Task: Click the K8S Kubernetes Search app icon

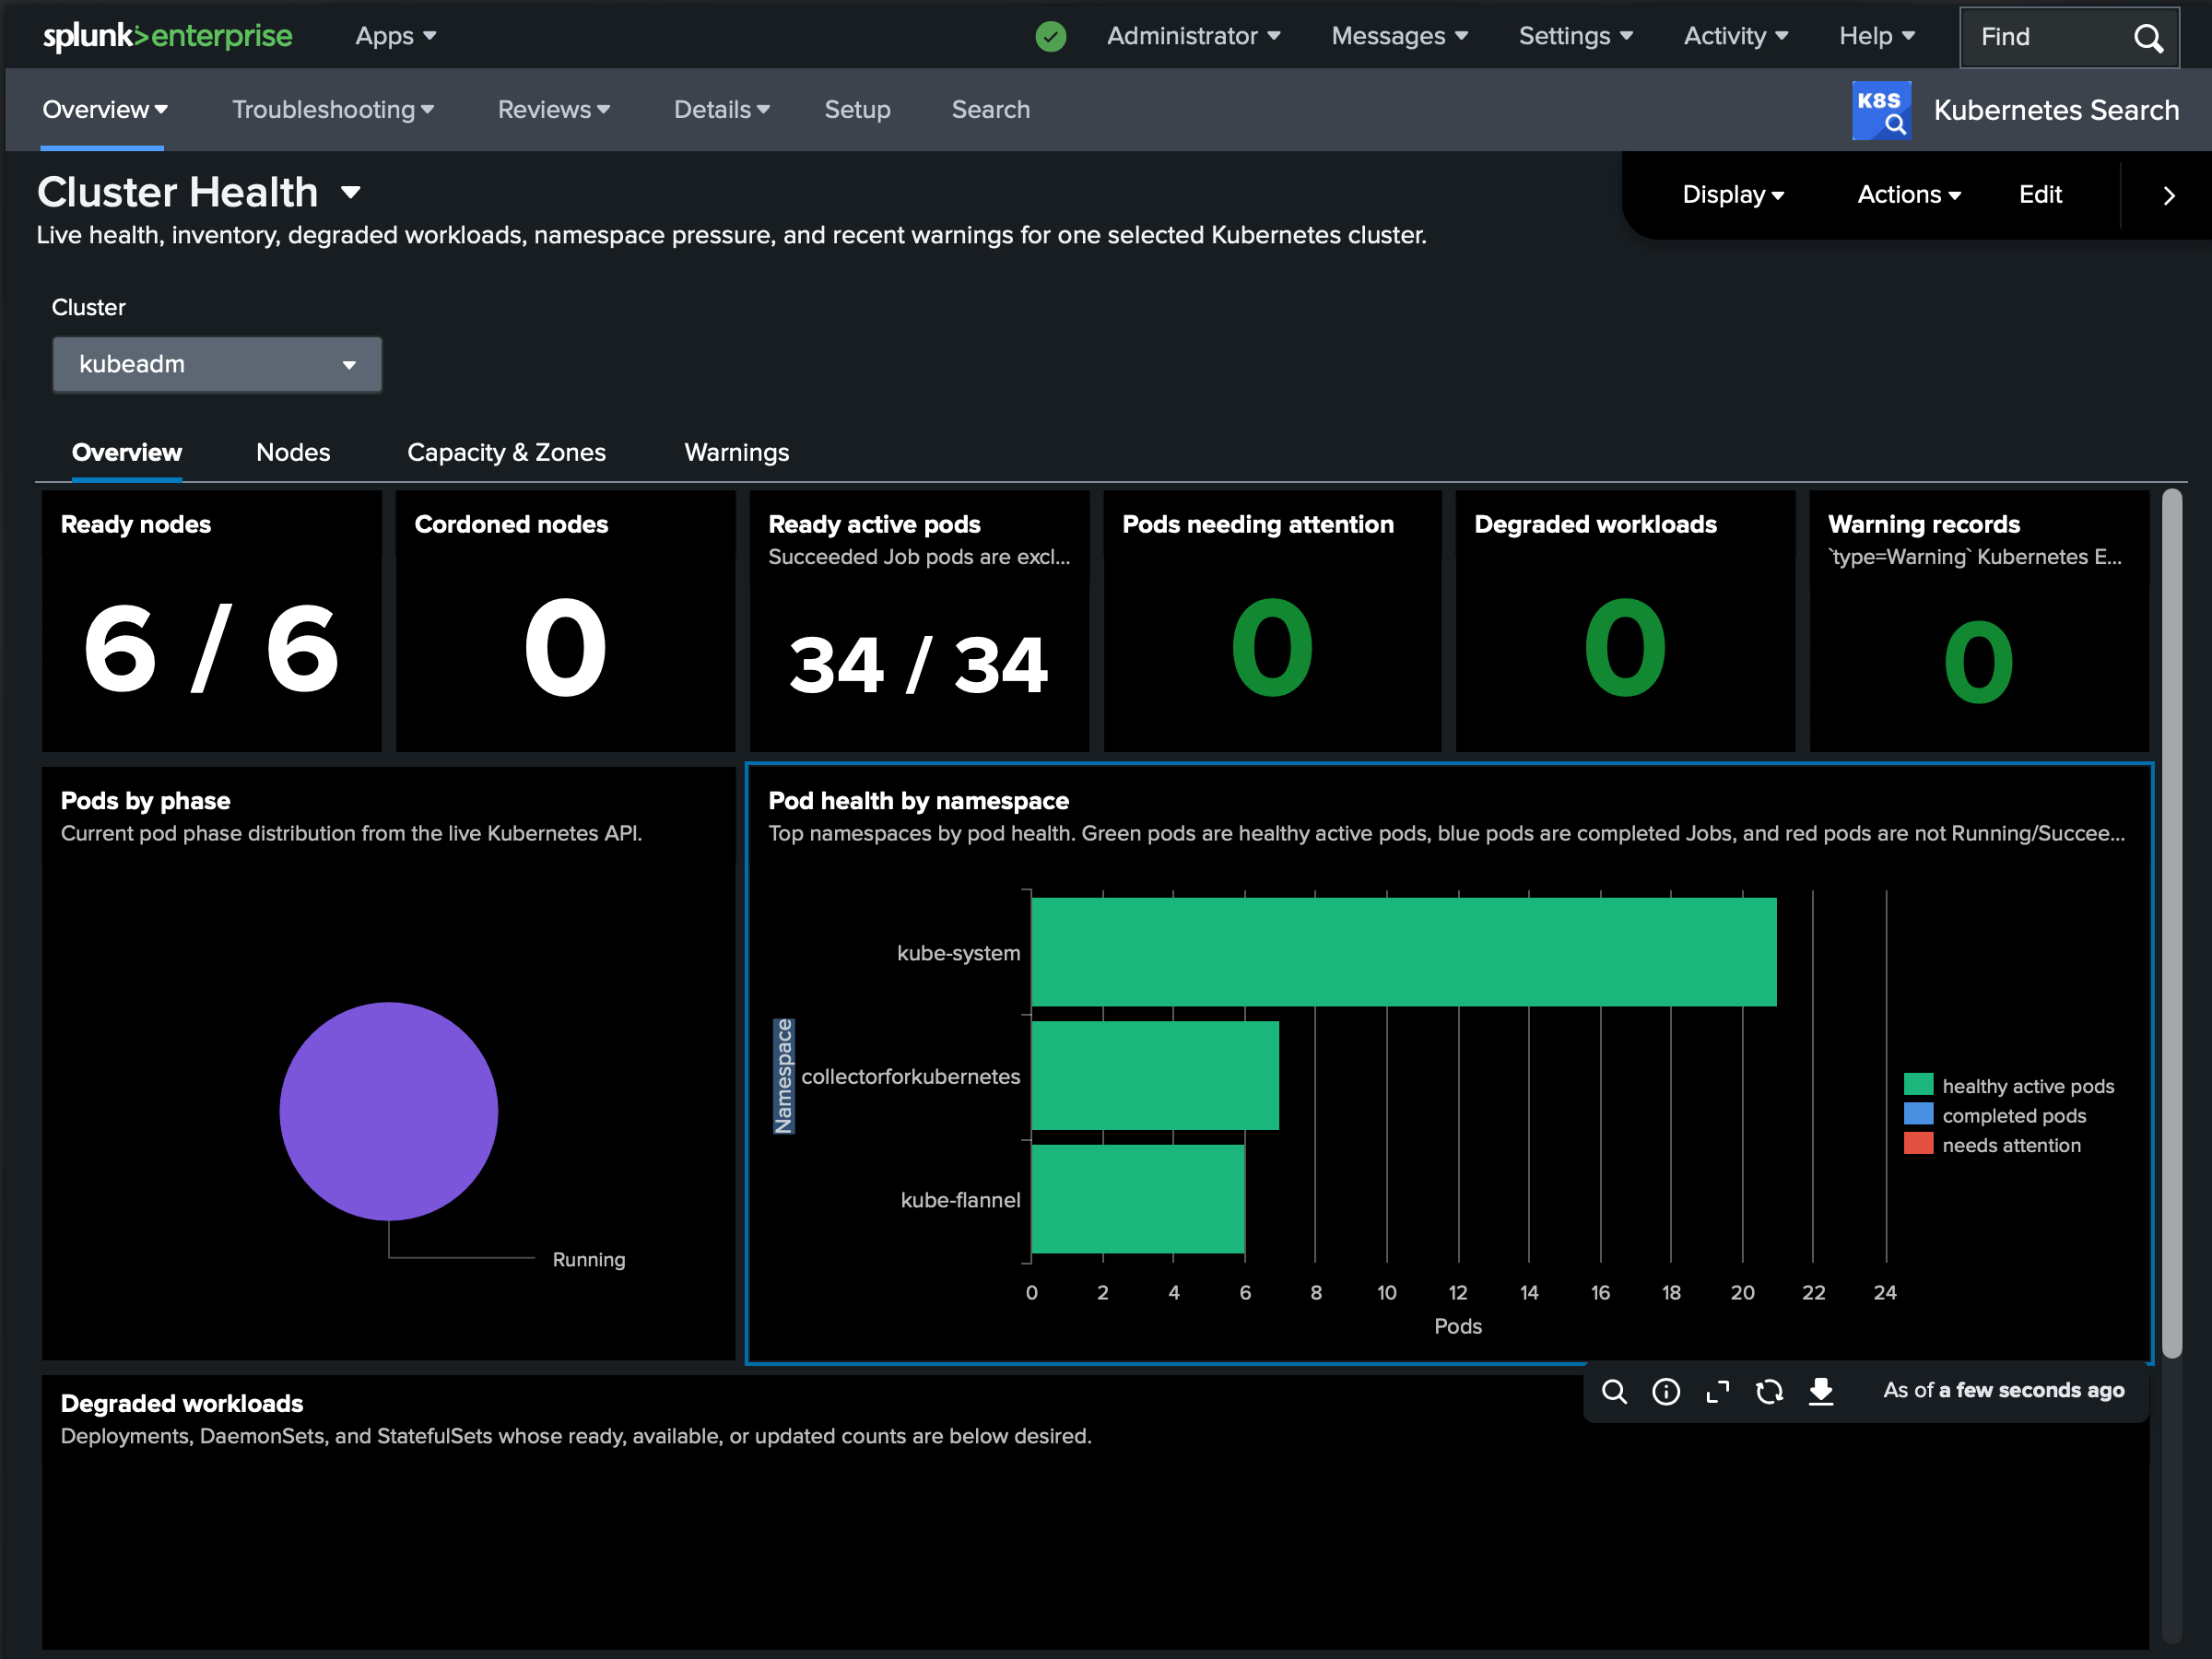Action: (x=1881, y=110)
